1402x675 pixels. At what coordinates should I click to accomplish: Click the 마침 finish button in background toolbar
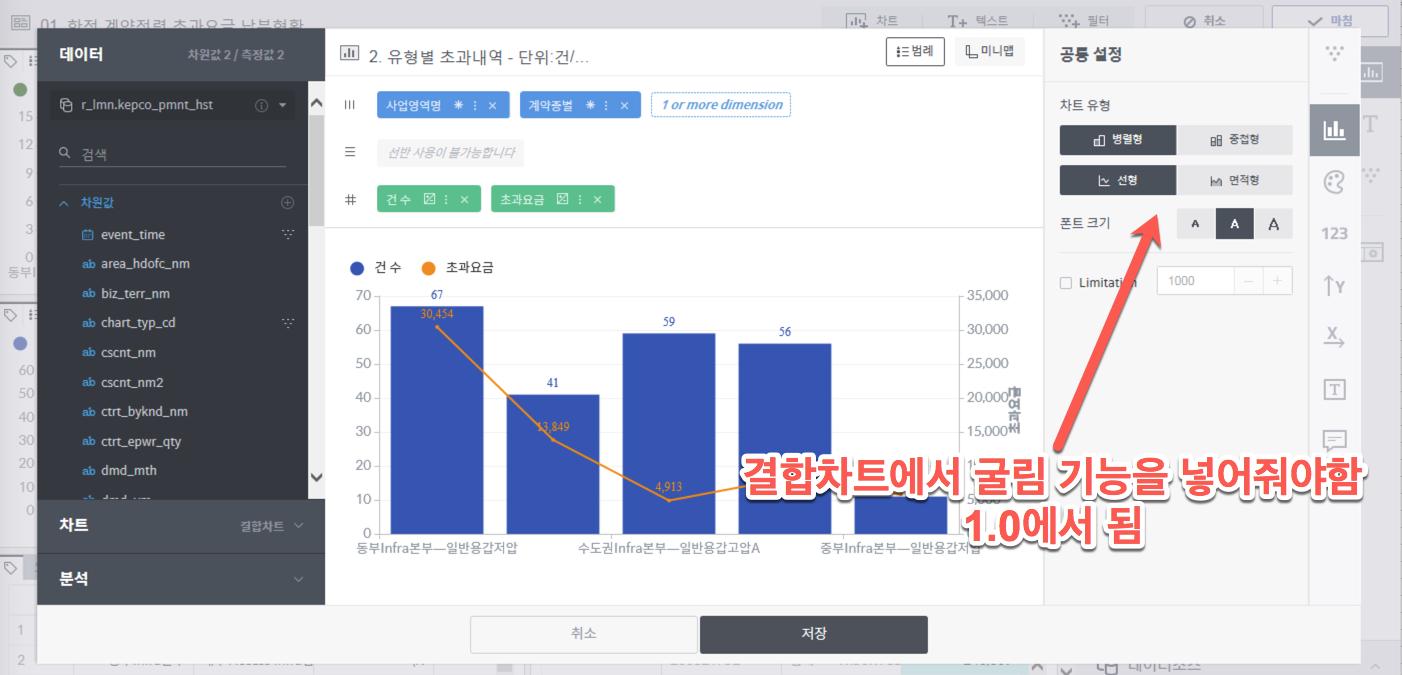[1329, 21]
